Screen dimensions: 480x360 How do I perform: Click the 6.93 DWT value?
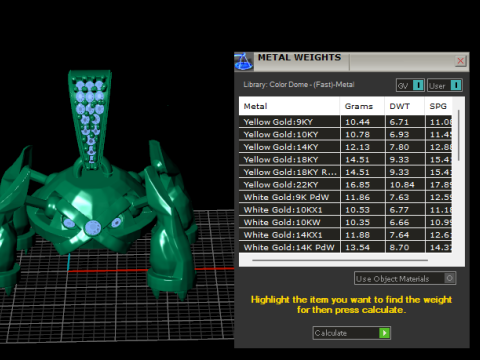(x=399, y=135)
